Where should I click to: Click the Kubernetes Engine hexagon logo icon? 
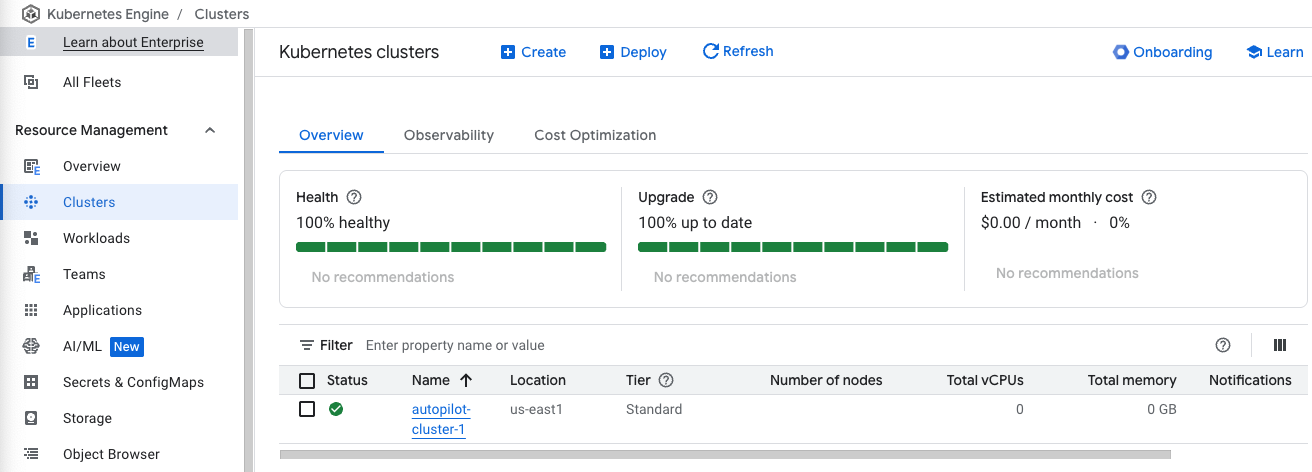(x=31, y=14)
